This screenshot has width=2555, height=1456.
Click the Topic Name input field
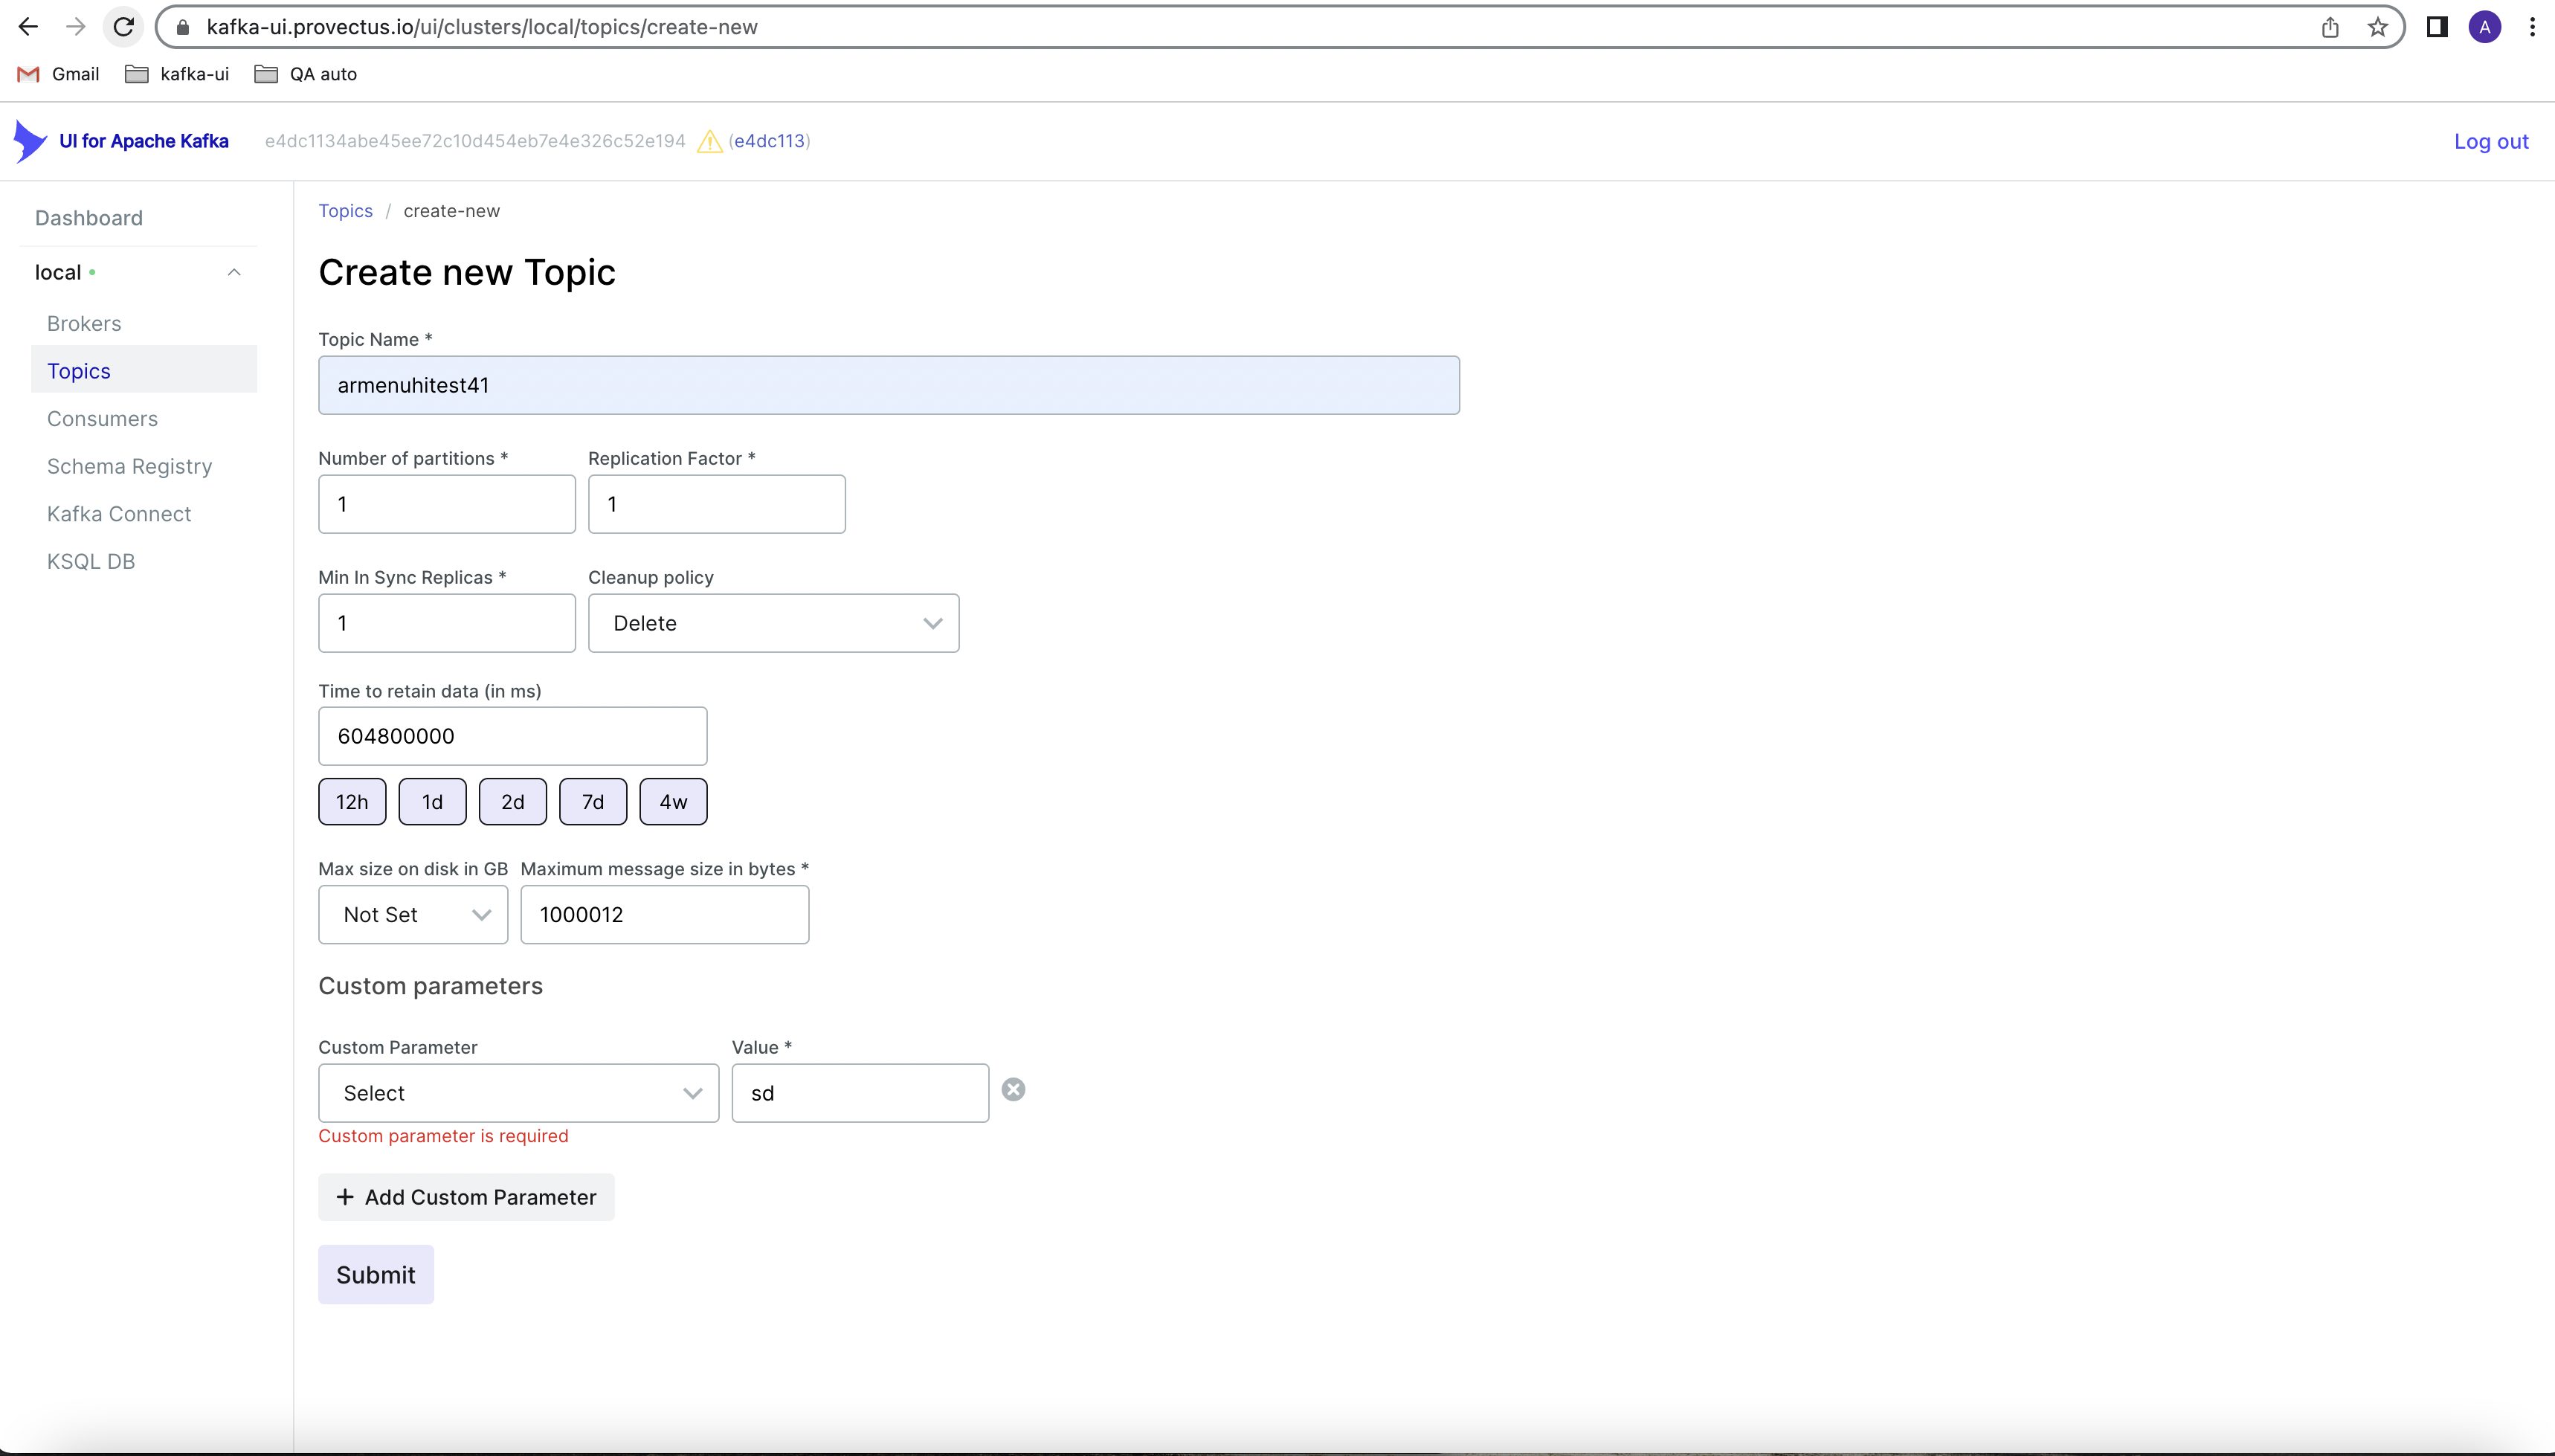coord(888,384)
